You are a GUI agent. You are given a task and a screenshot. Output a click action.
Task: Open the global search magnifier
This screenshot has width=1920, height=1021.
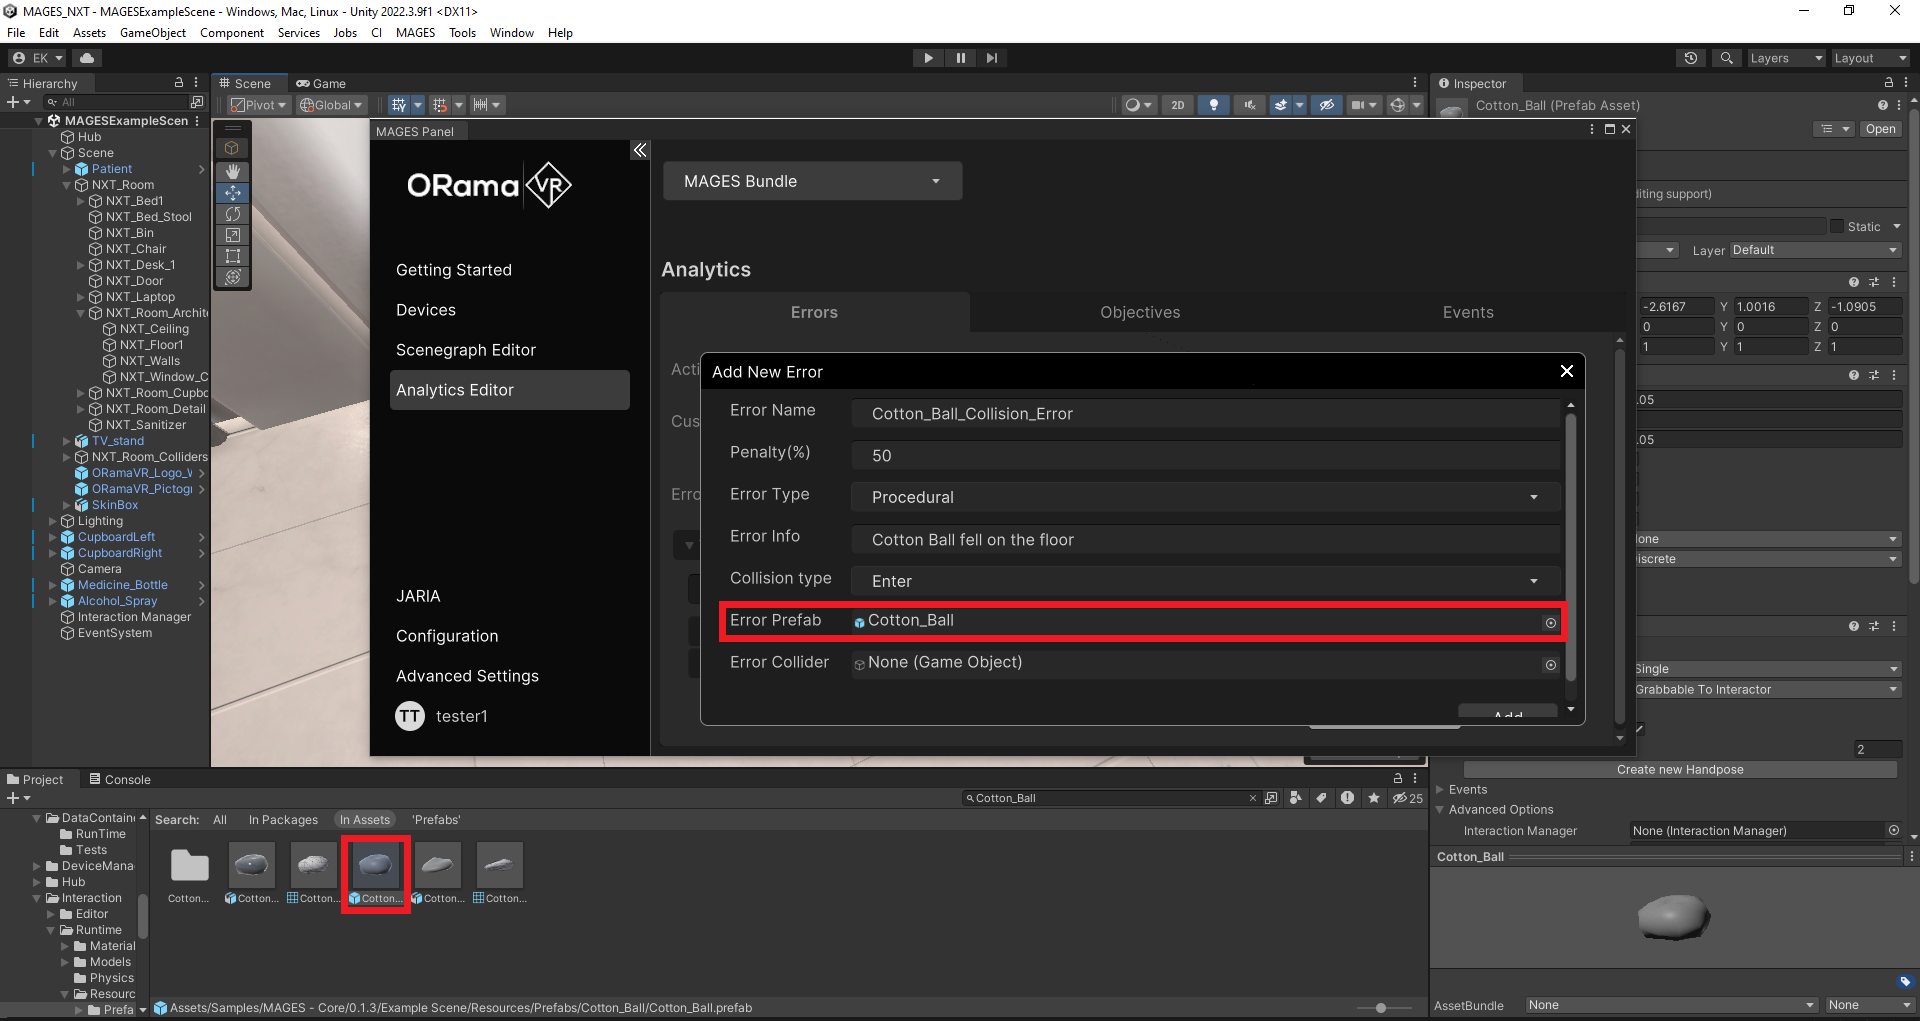coord(1726,58)
